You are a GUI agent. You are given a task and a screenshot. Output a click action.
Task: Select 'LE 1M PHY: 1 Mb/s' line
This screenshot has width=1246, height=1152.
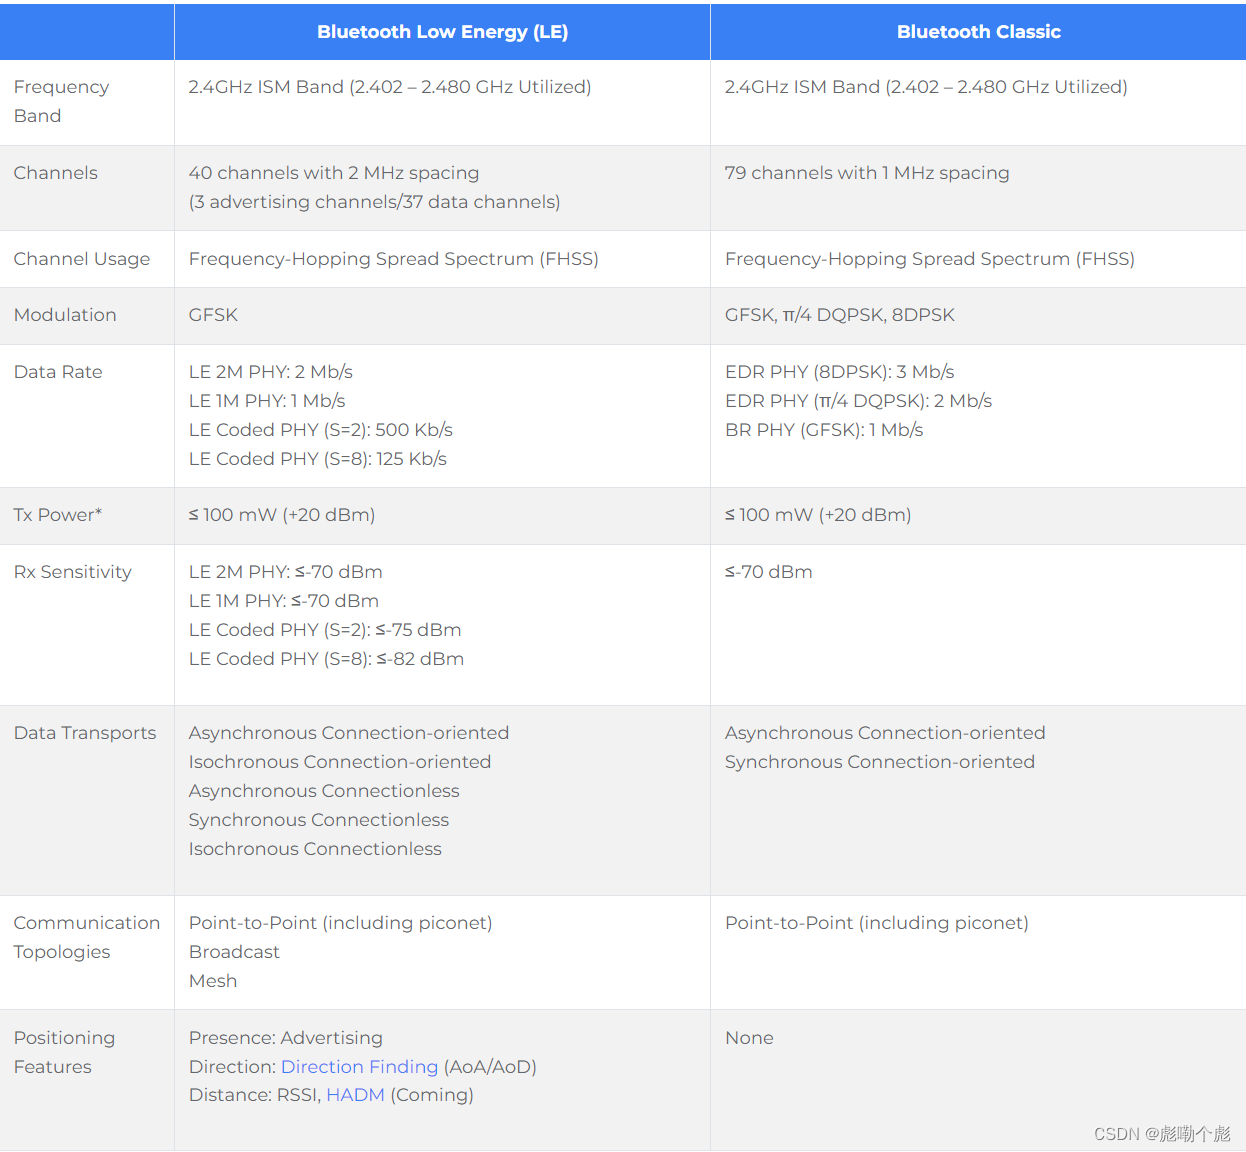click(x=267, y=401)
